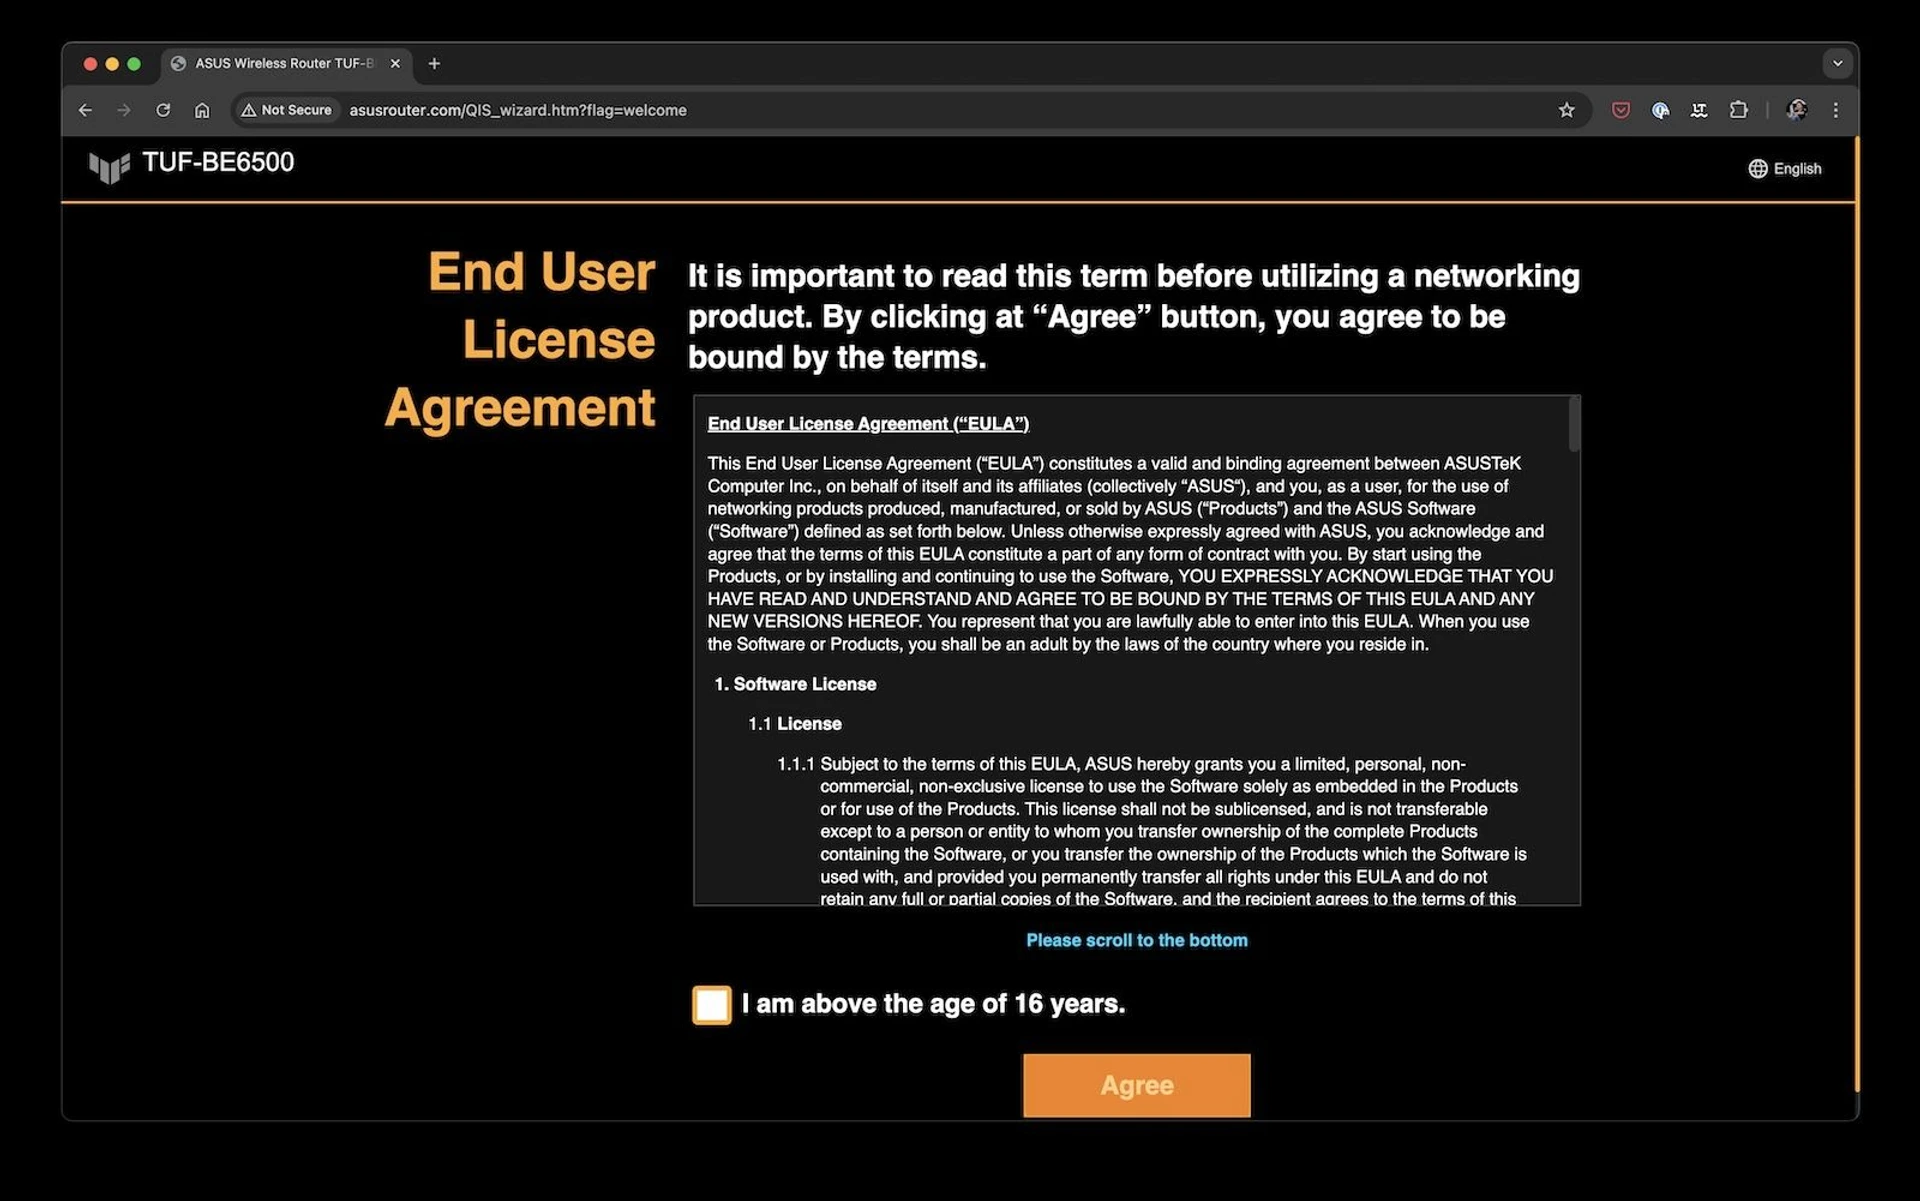The height and width of the screenshot is (1201, 1920).
Task: Select the ASUS Wireless Router tab
Action: click(x=285, y=63)
